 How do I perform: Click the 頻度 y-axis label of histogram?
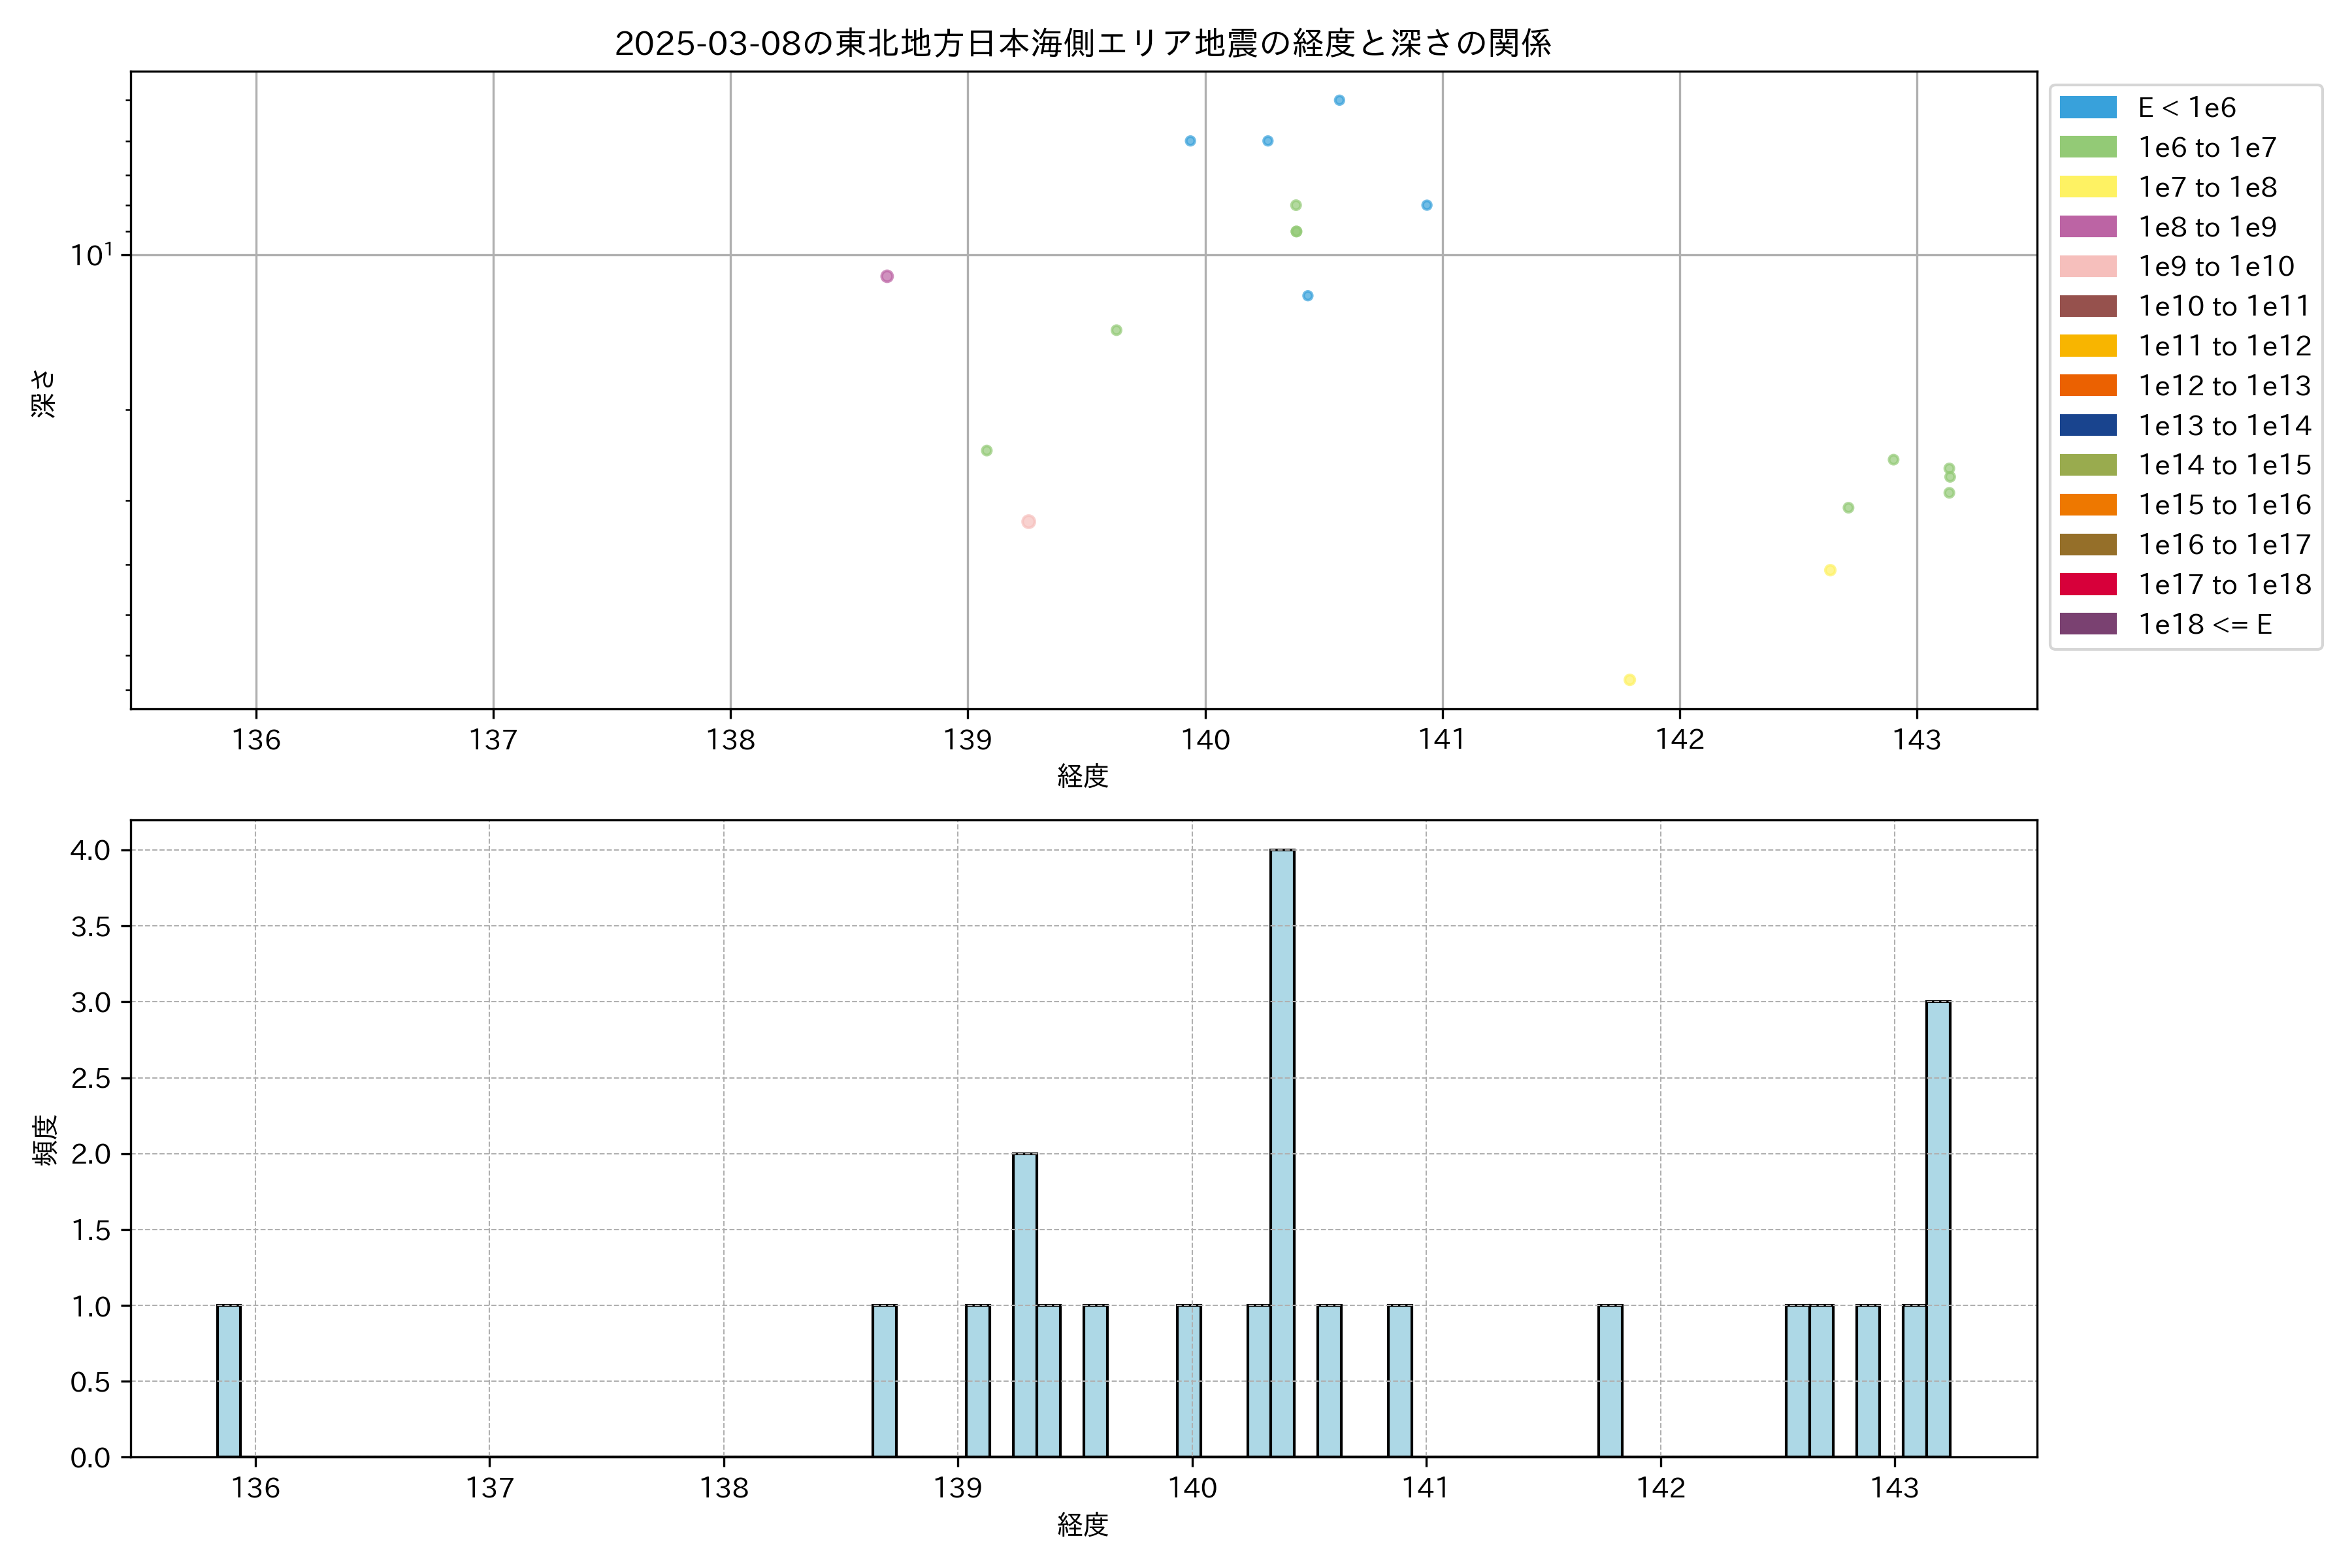[45, 1140]
